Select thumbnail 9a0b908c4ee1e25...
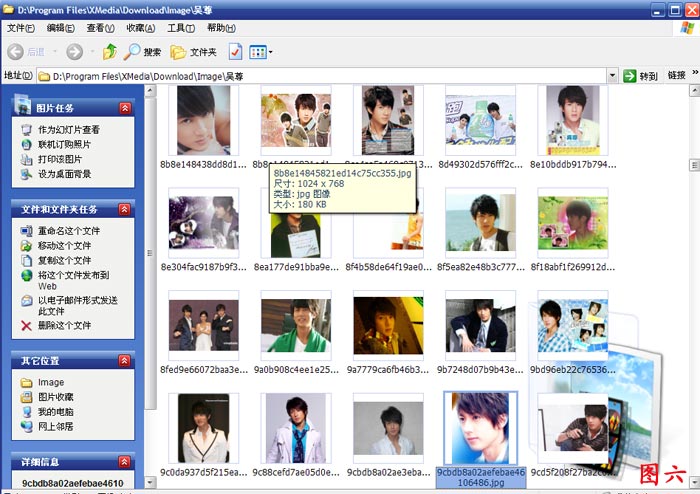Image resolution: width=700 pixels, height=494 pixels. point(296,325)
